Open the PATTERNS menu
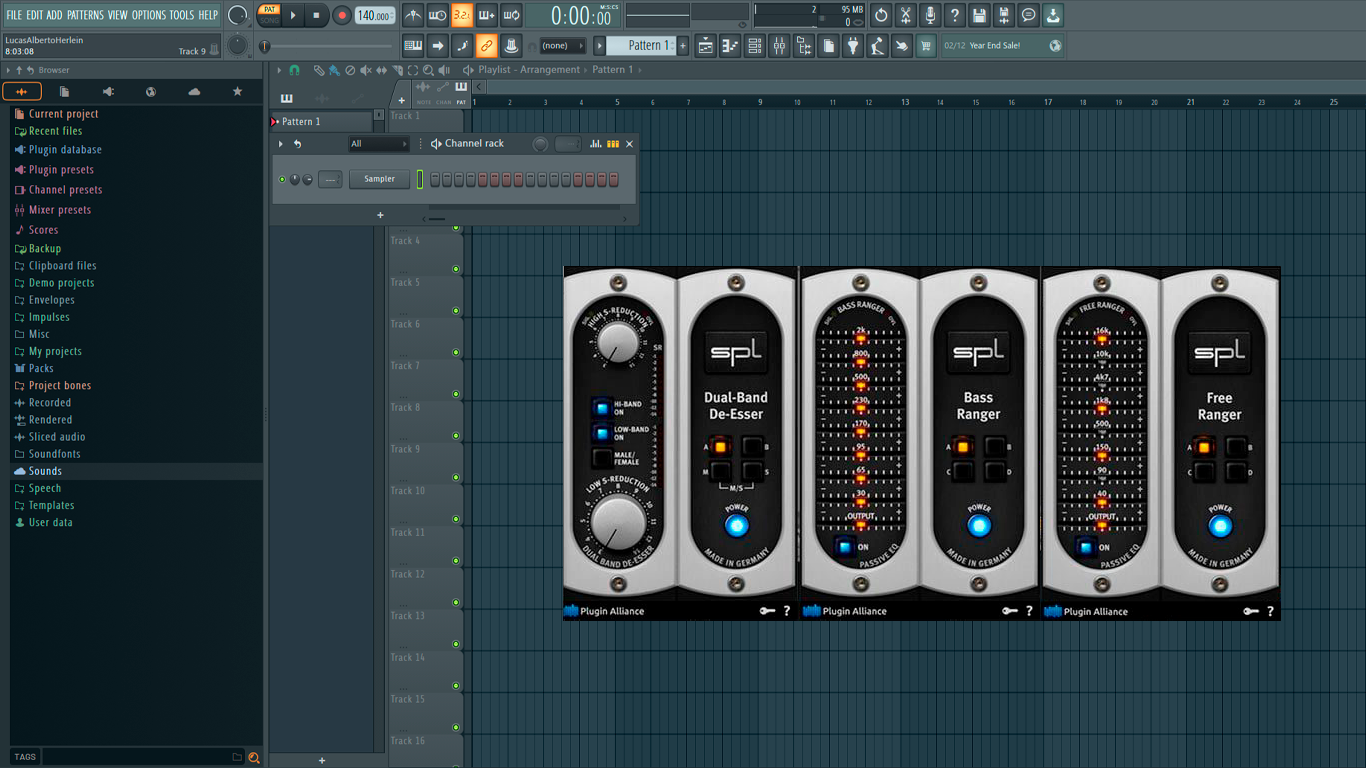The image size is (1366, 768). click(x=85, y=15)
